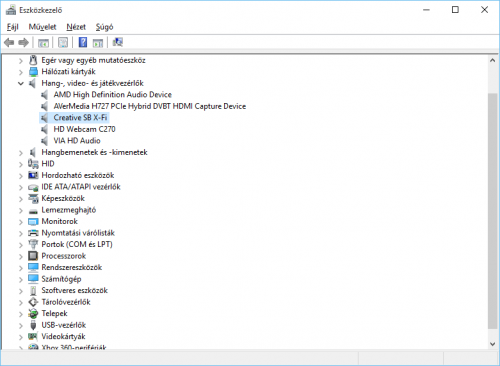Minimize the Eszközkezelő window
The image size is (500, 366).
(426, 10)
